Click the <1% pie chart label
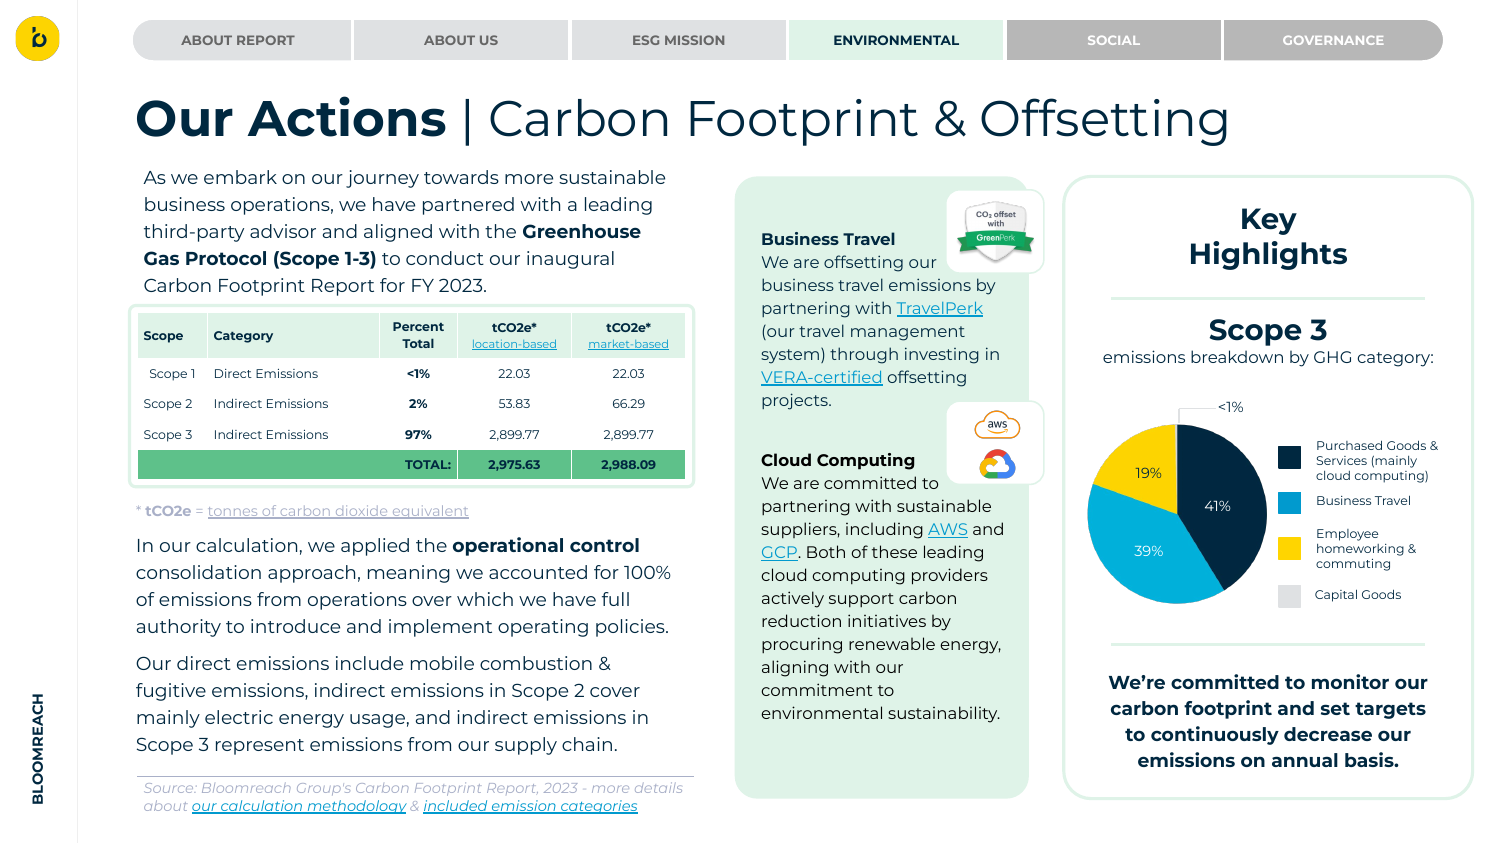The width and height of the screenshot is (1500, 844). point(1231,407)
